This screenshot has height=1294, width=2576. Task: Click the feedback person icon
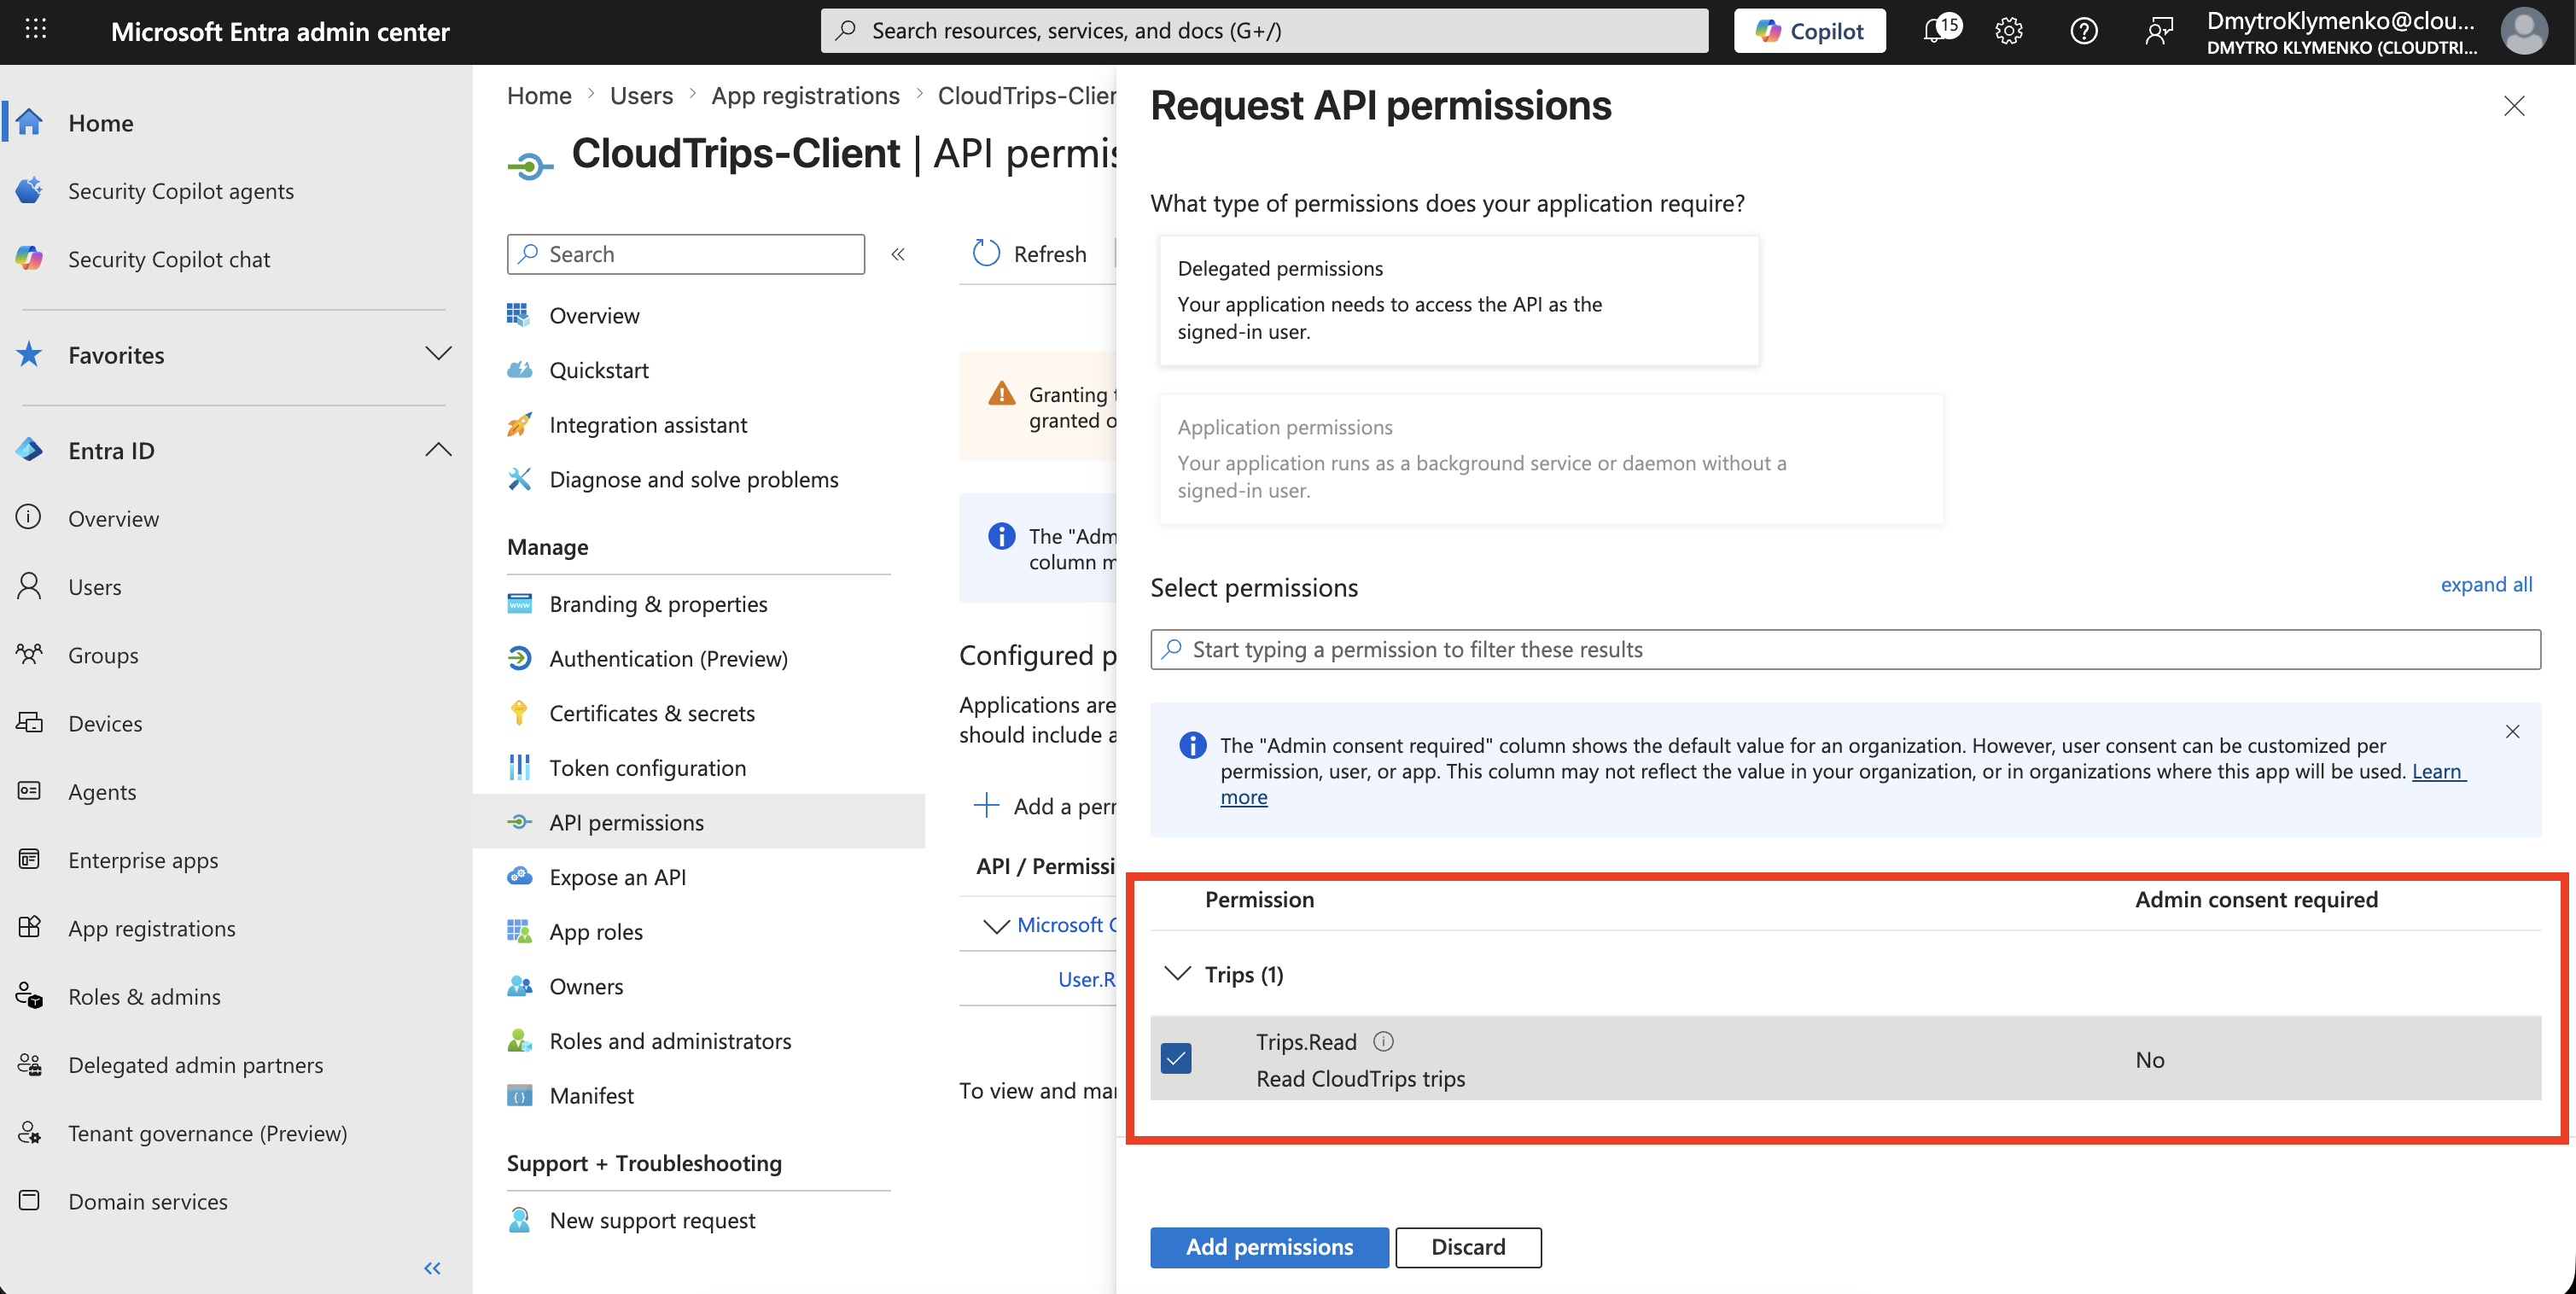point(2158,31)
